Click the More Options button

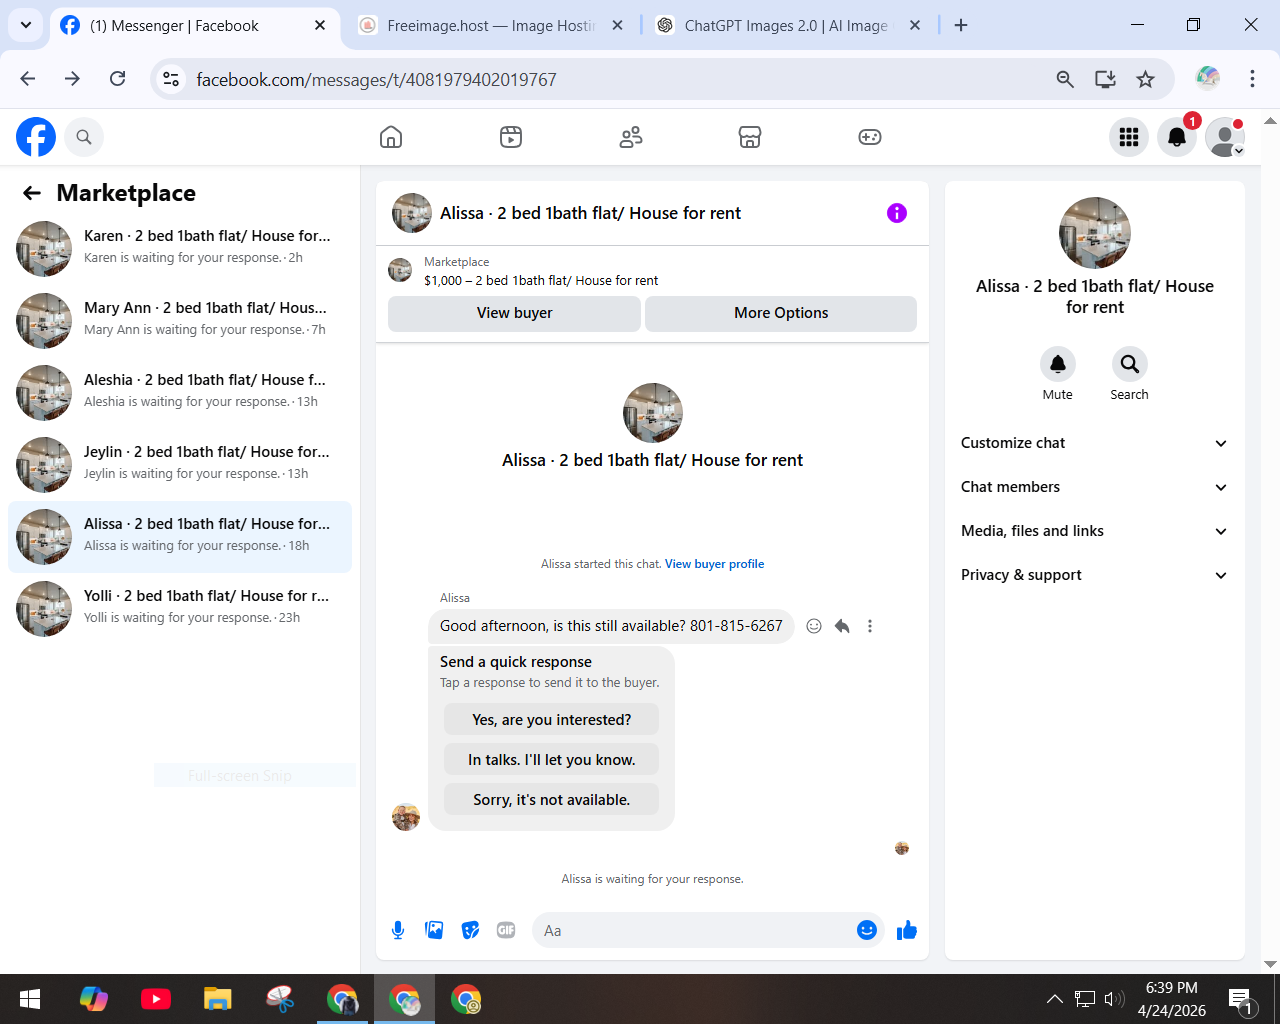(781, 313)
